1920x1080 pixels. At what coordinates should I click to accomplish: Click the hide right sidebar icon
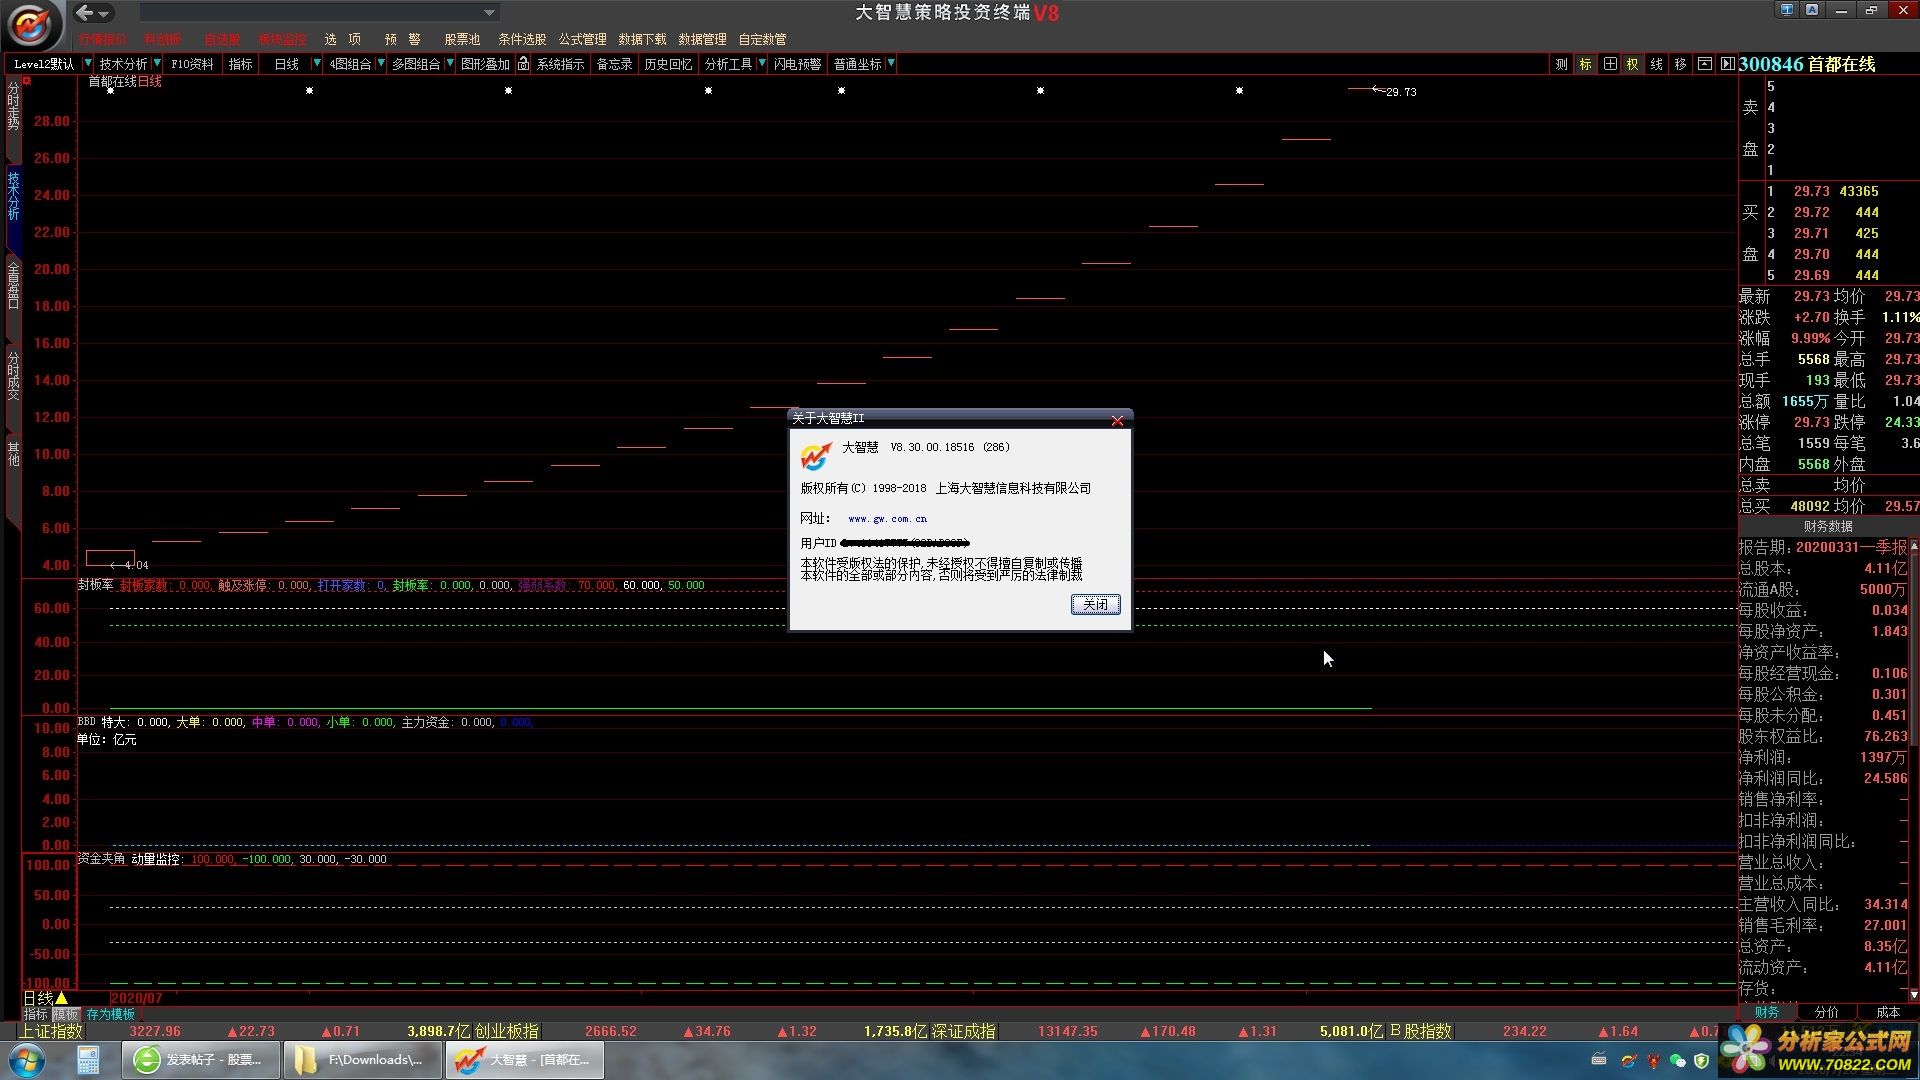pos(1727,64)
